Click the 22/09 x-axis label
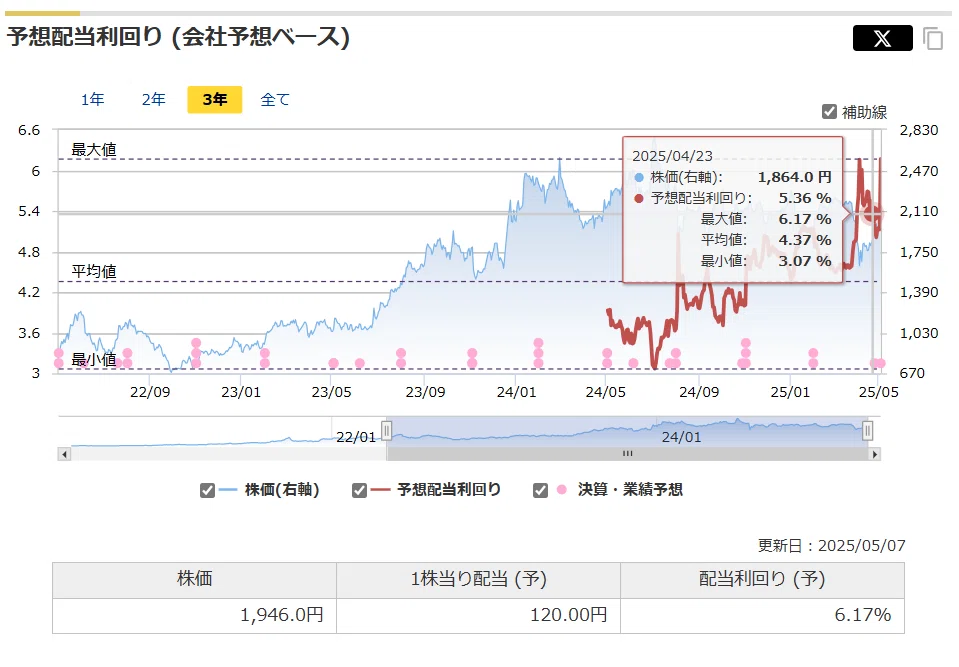The image size is (959, 667). (150, 392)
